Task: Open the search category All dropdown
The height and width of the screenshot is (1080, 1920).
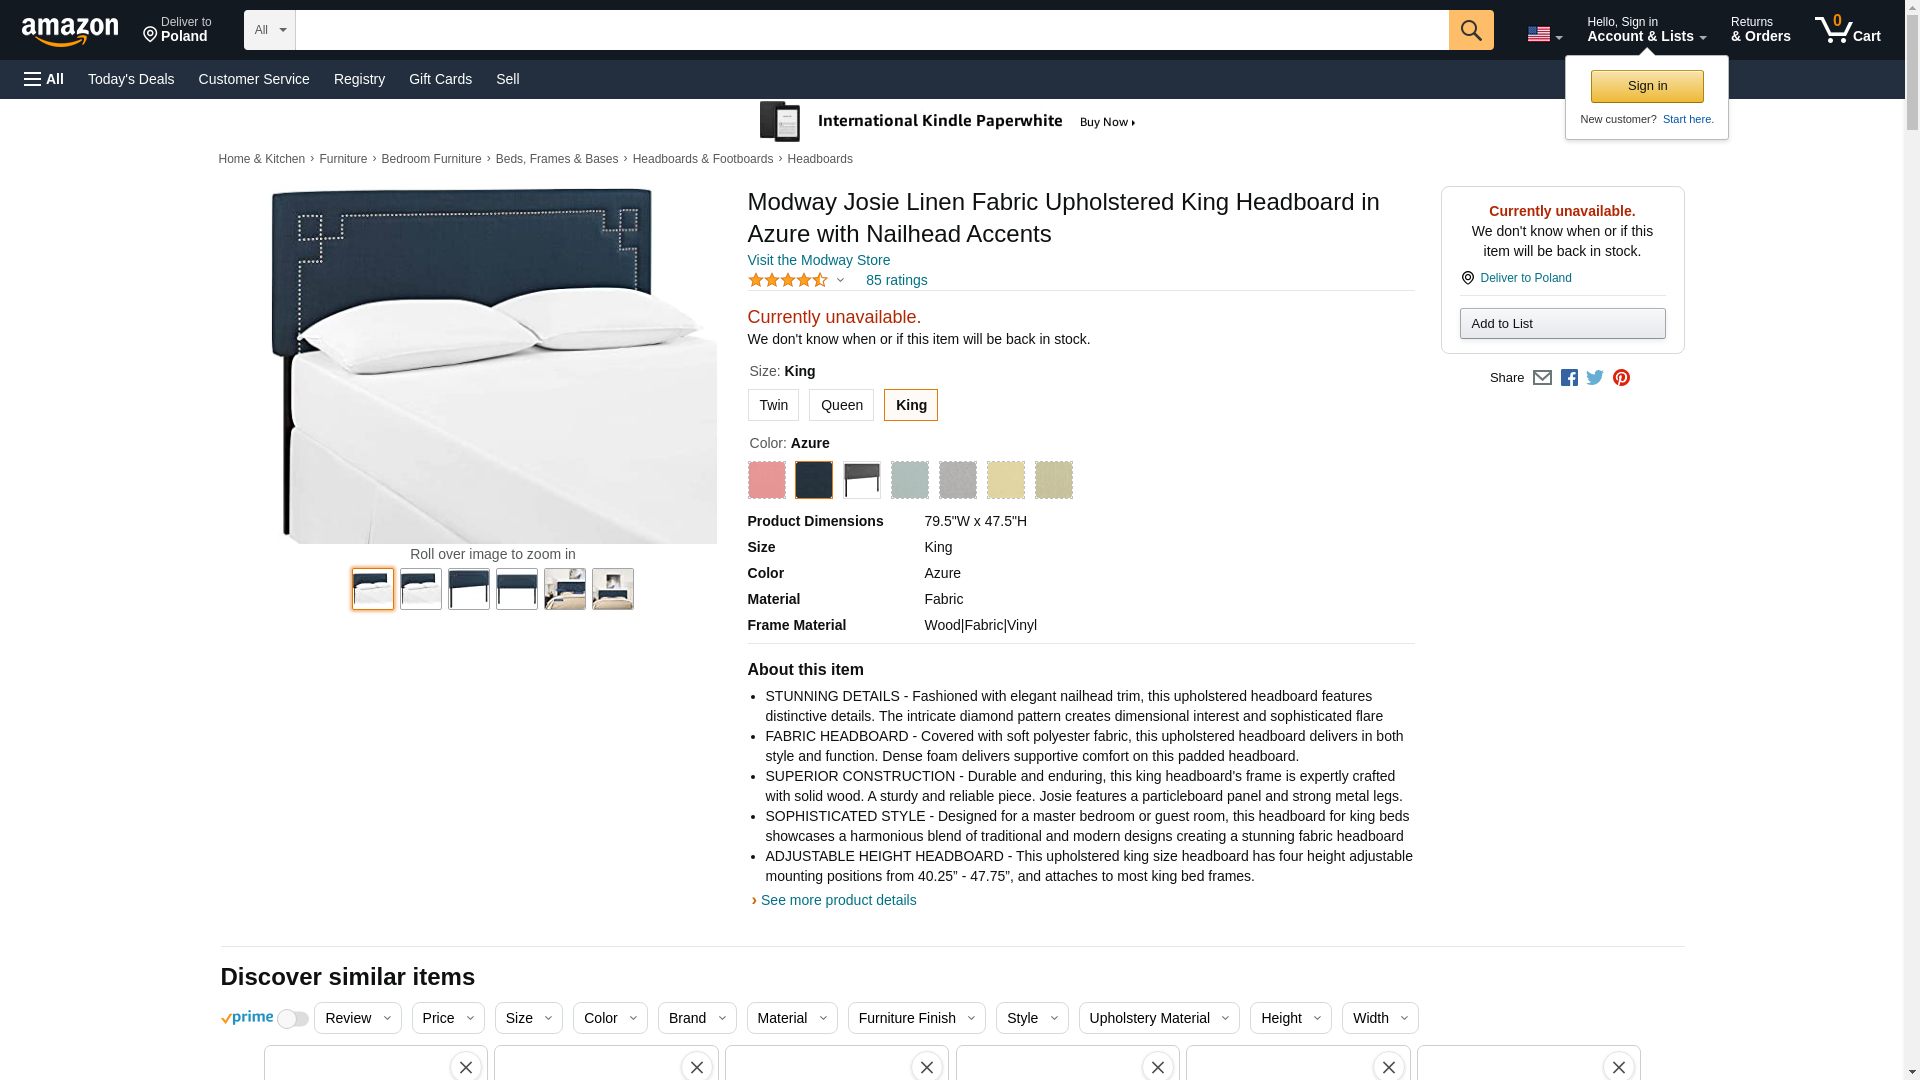Action: tap(269, 30)
